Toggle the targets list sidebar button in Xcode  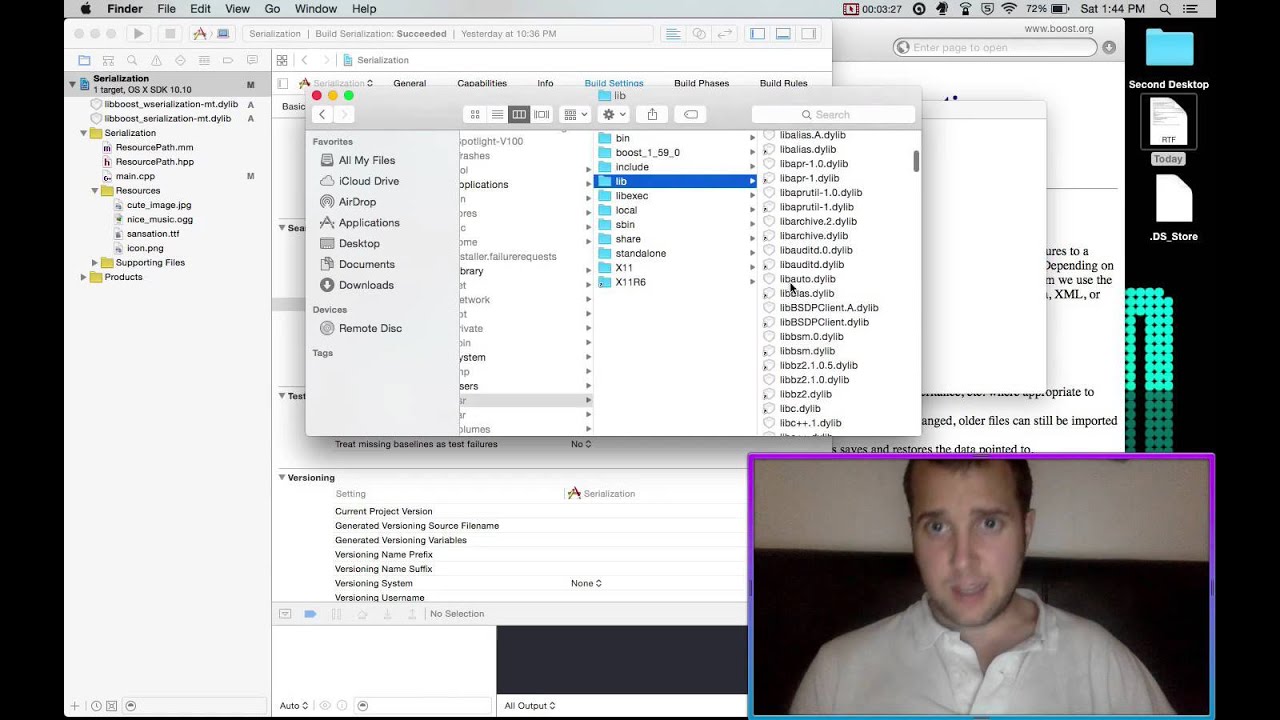(282, 83)
